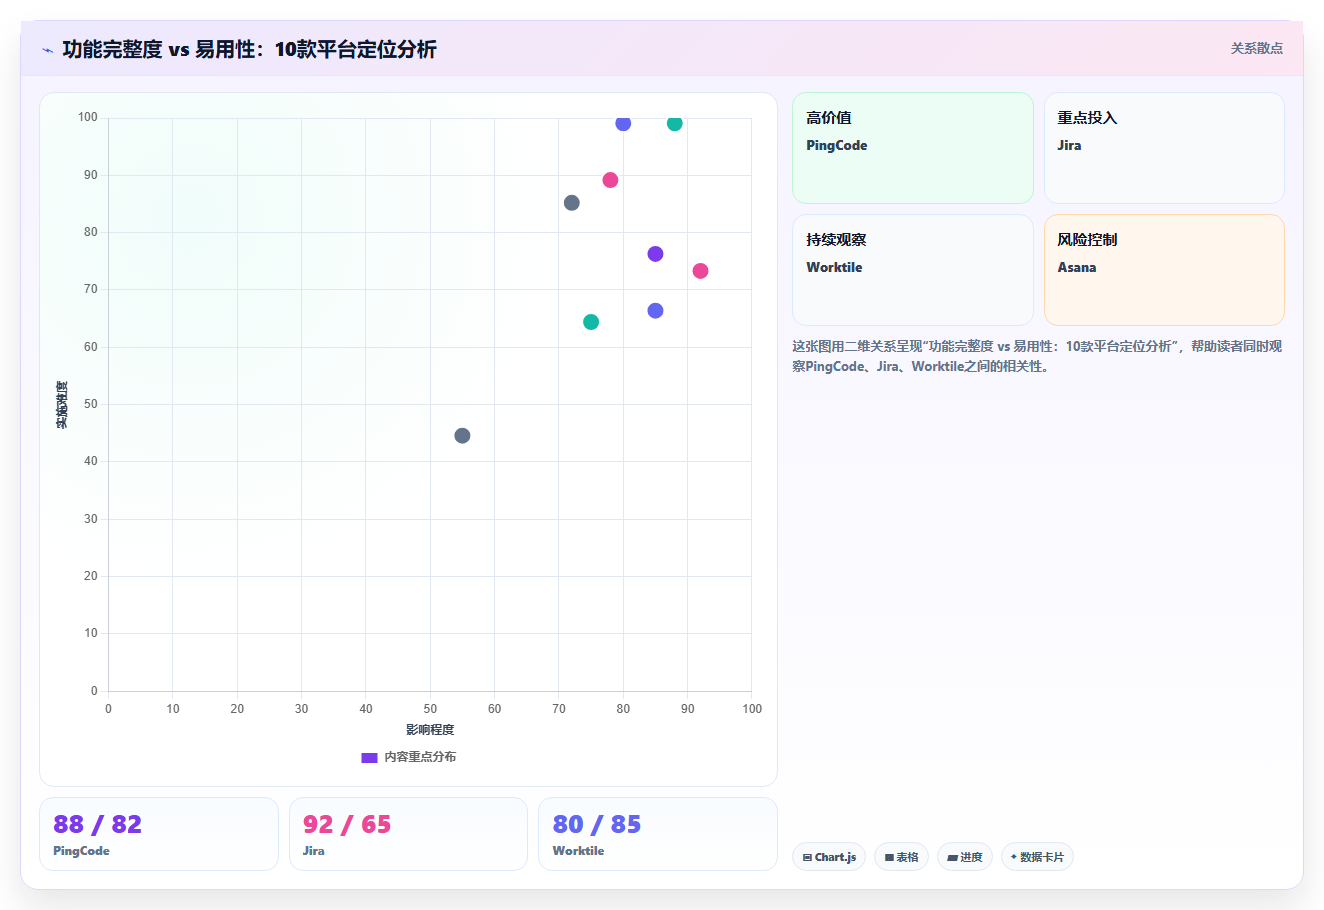Click the teal scatter point at top near 88
The width and height of the screenshot is (1324, 910).
675,123
